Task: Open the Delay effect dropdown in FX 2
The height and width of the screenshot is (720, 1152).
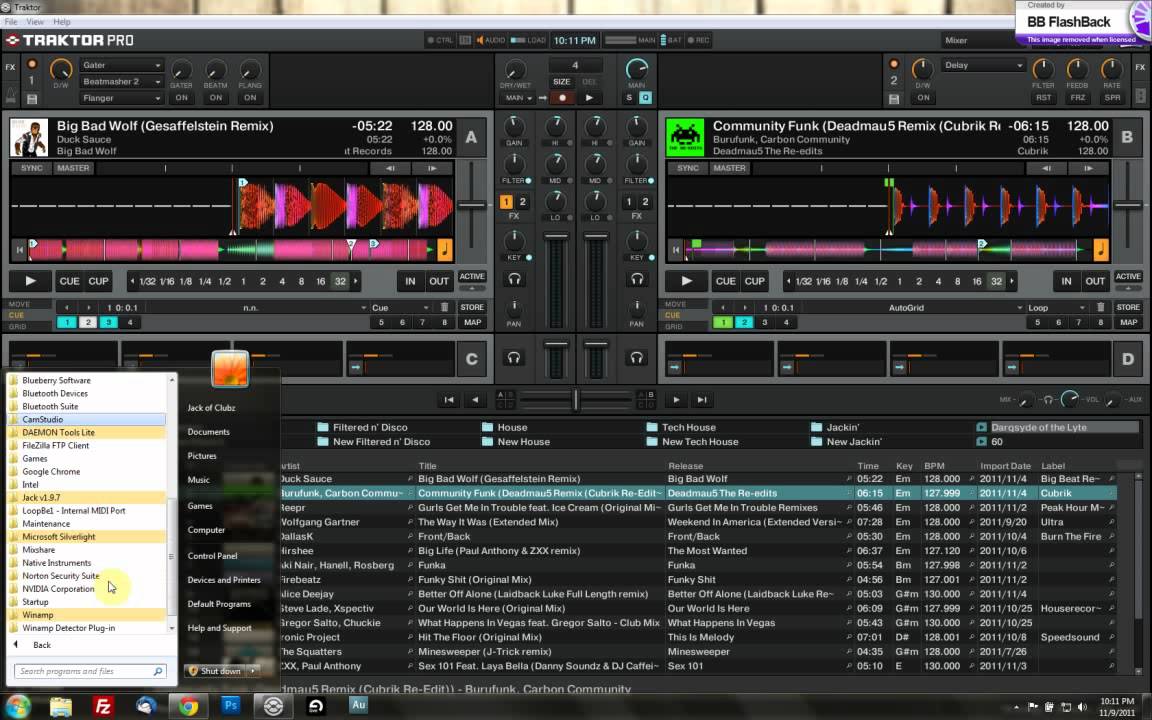Action: tap(983, 65)
